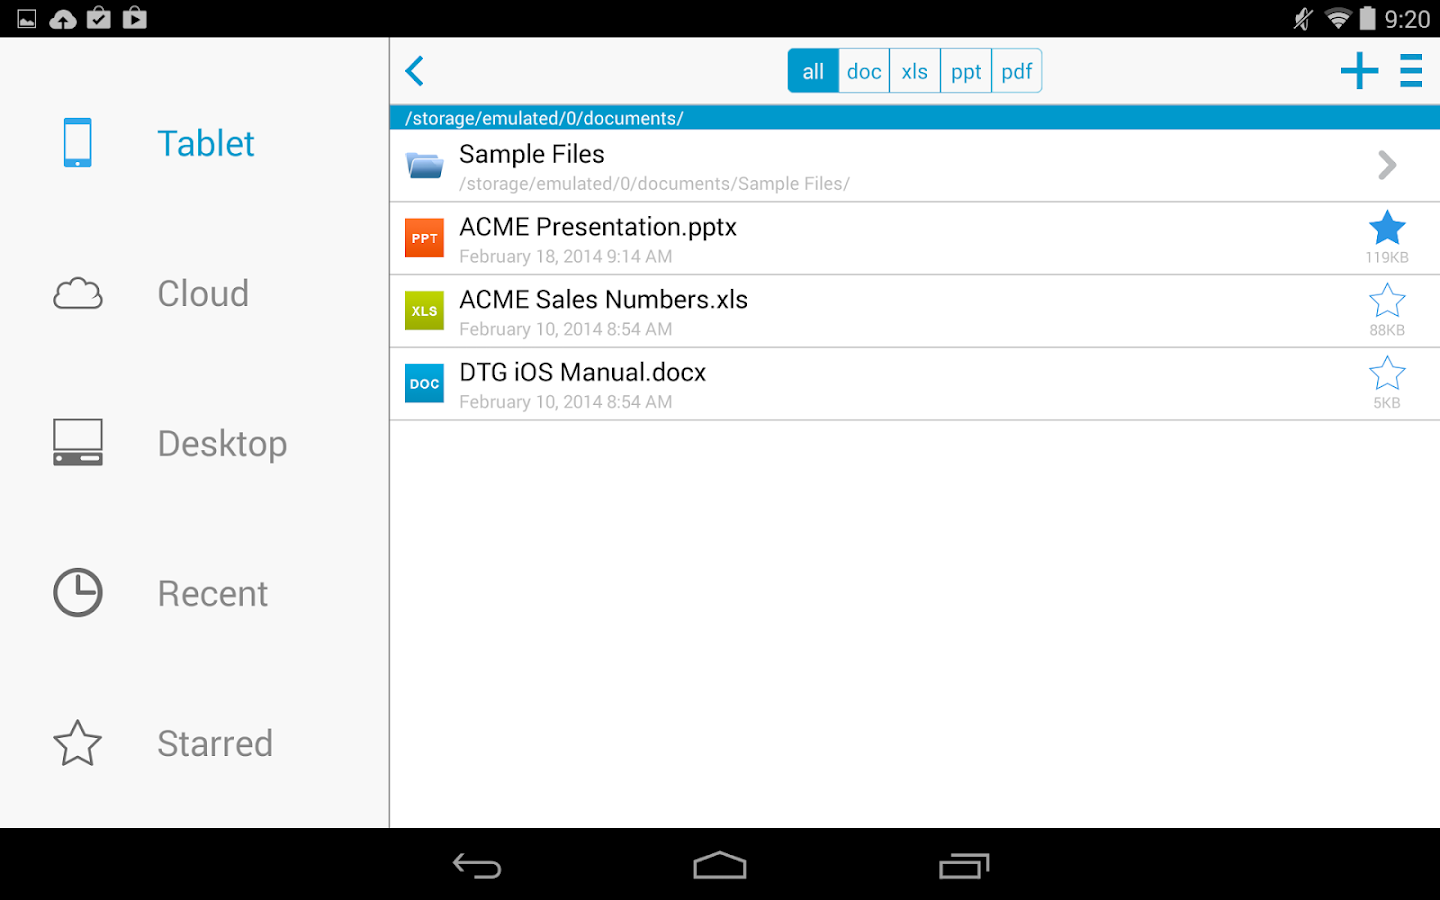
Task: Star the ACME Sales Numbers.xls file
Action: tap(1387, 300)
